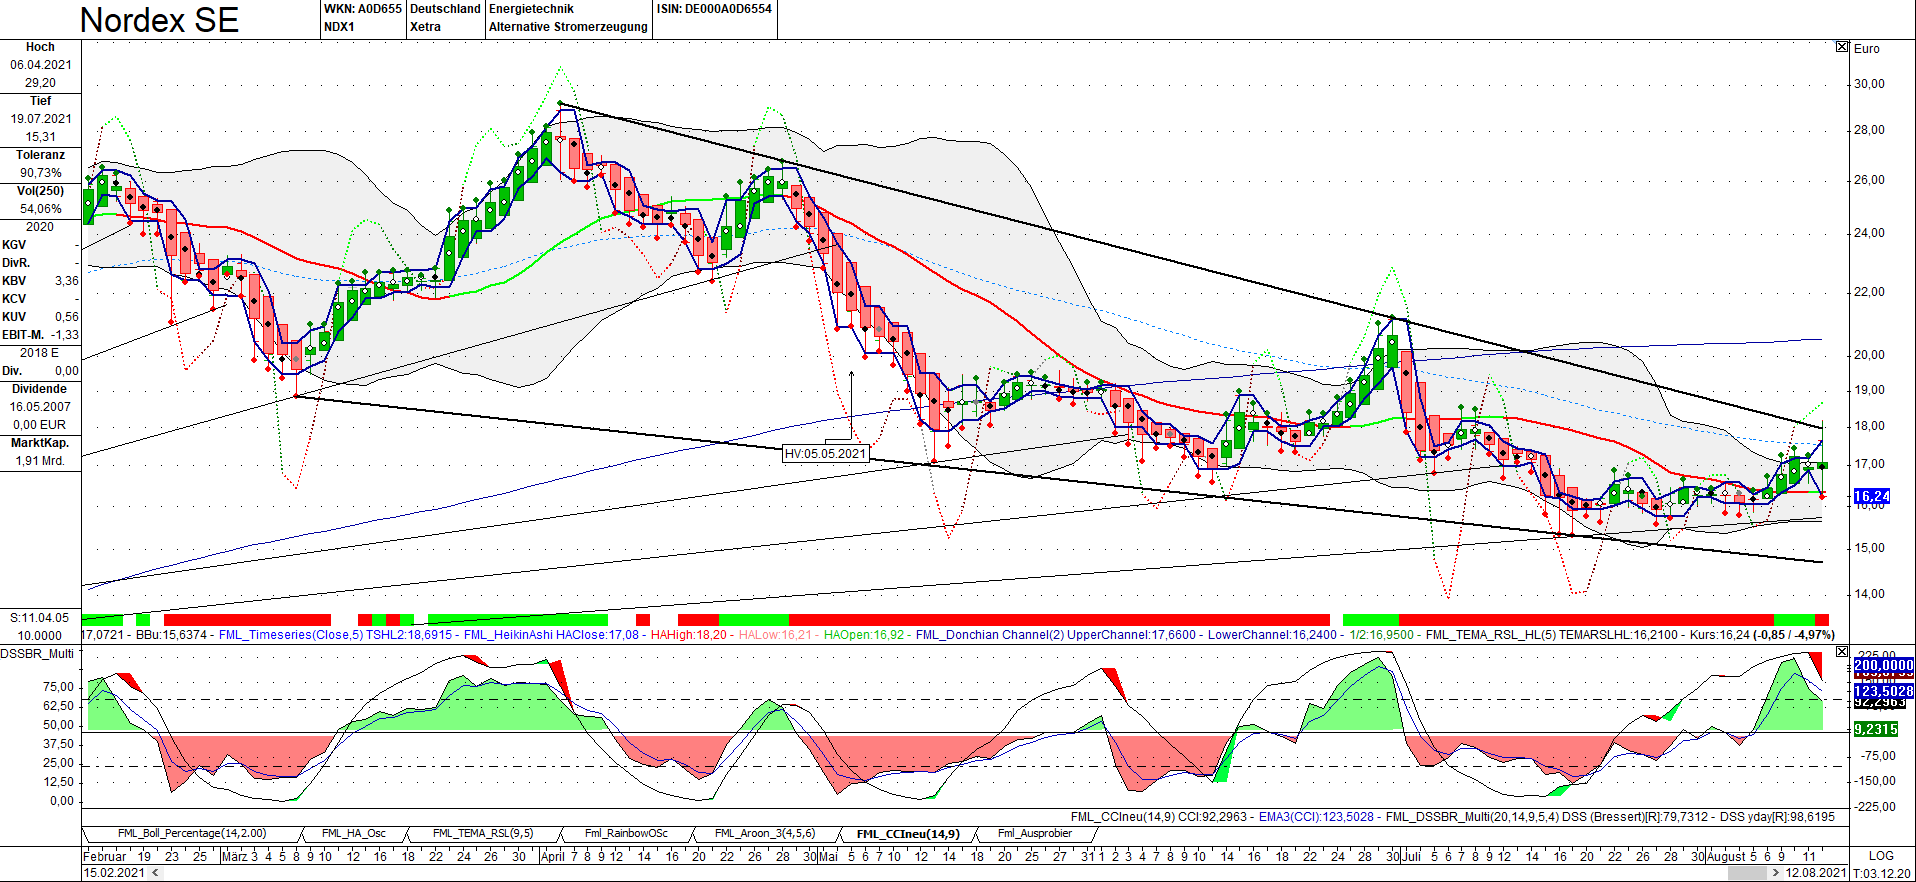Click the horizontal scrollbar thumb

[x=1748, y=873]
